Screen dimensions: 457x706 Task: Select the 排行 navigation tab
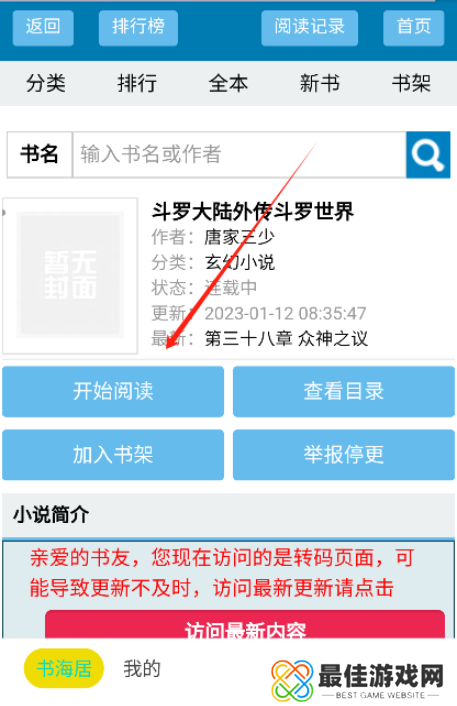[137, 84]
